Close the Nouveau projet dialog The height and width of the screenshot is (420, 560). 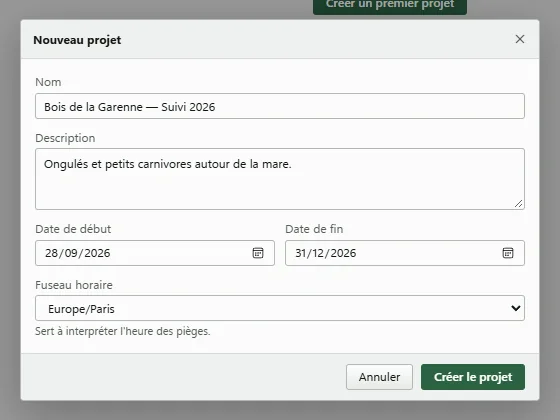(520, 39)
